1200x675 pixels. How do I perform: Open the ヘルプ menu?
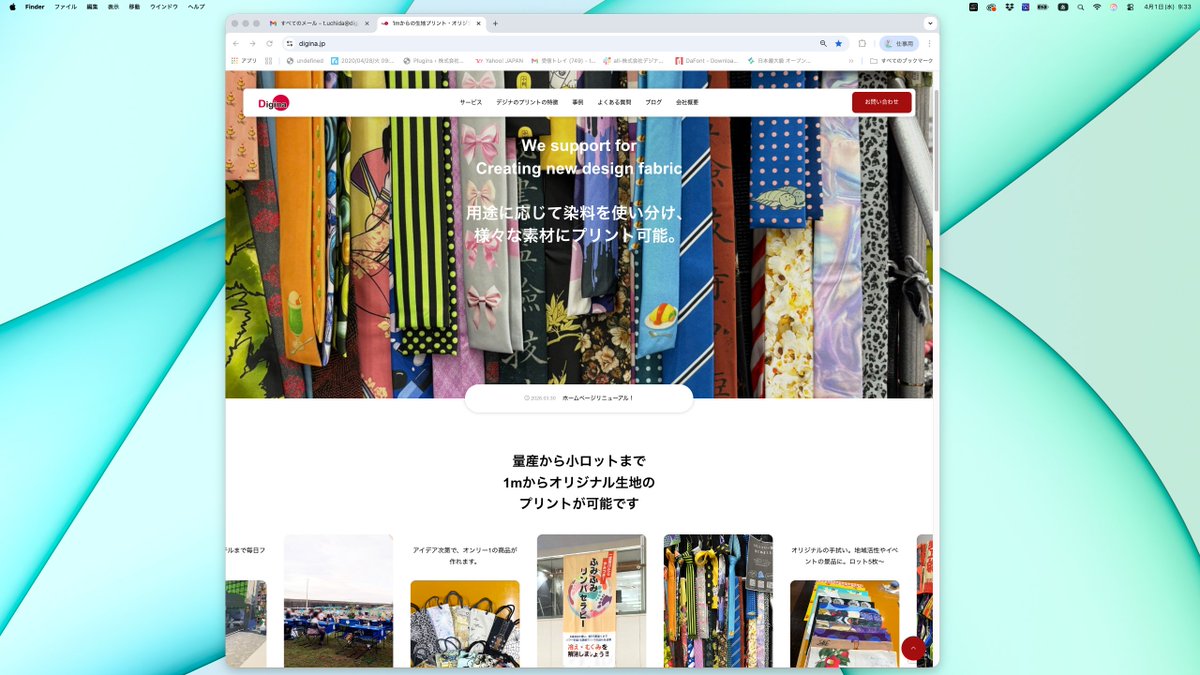click(196, 6)
